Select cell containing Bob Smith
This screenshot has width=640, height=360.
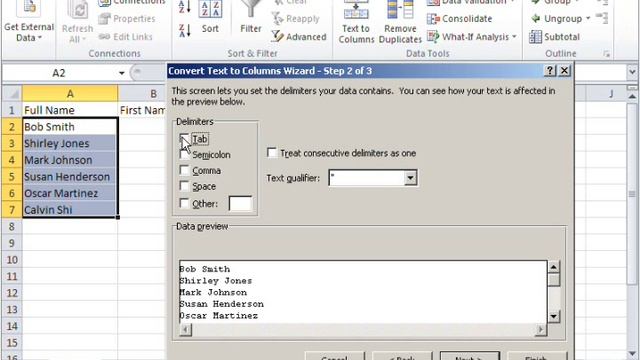pyautogui.click(x=70, y=127)
